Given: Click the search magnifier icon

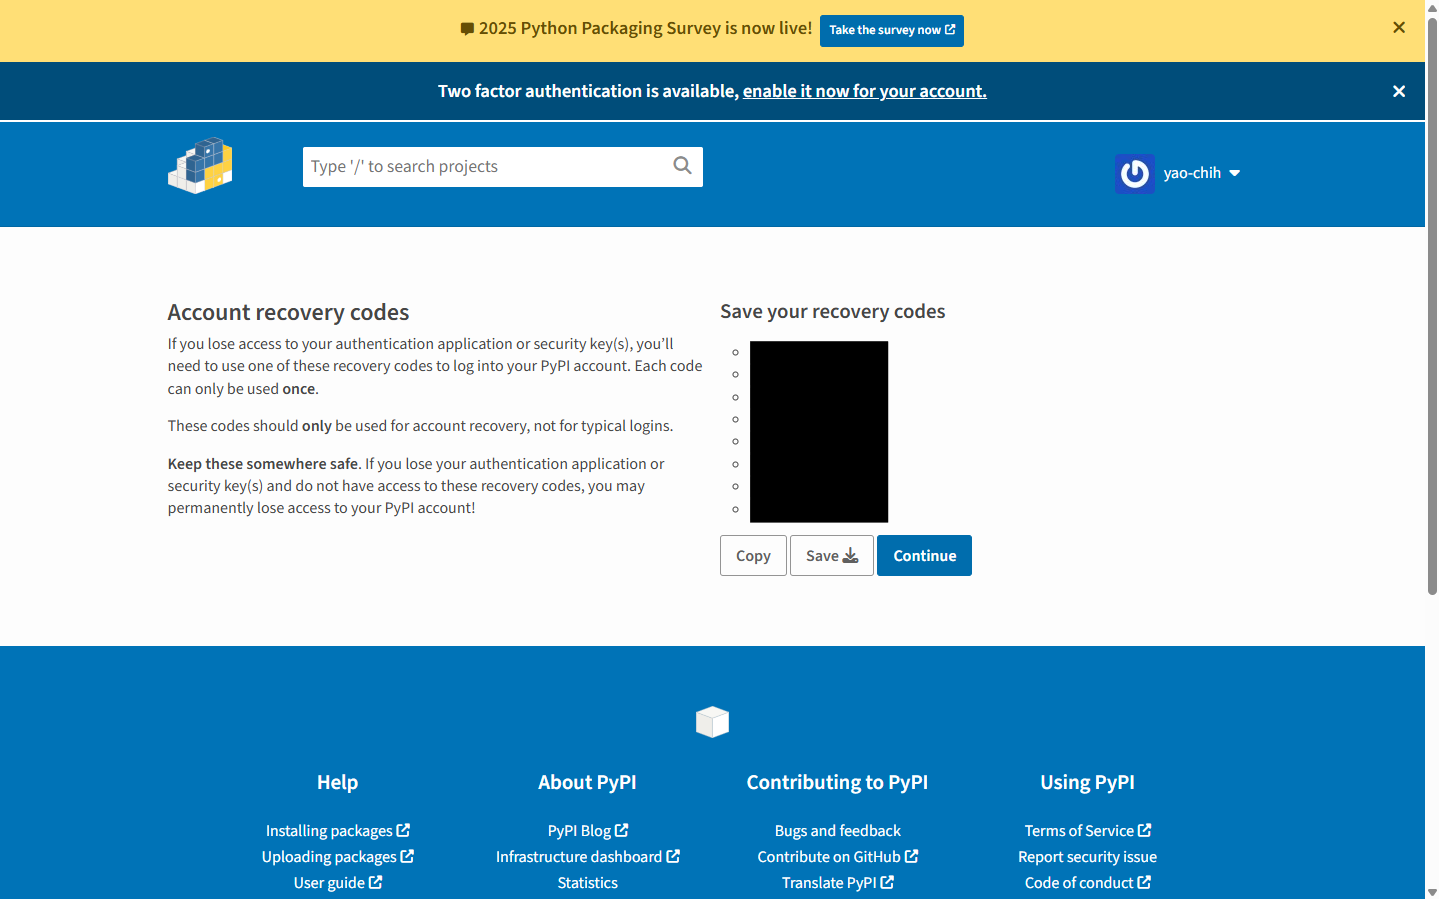Looking at the screenshot, I should 682,166.
